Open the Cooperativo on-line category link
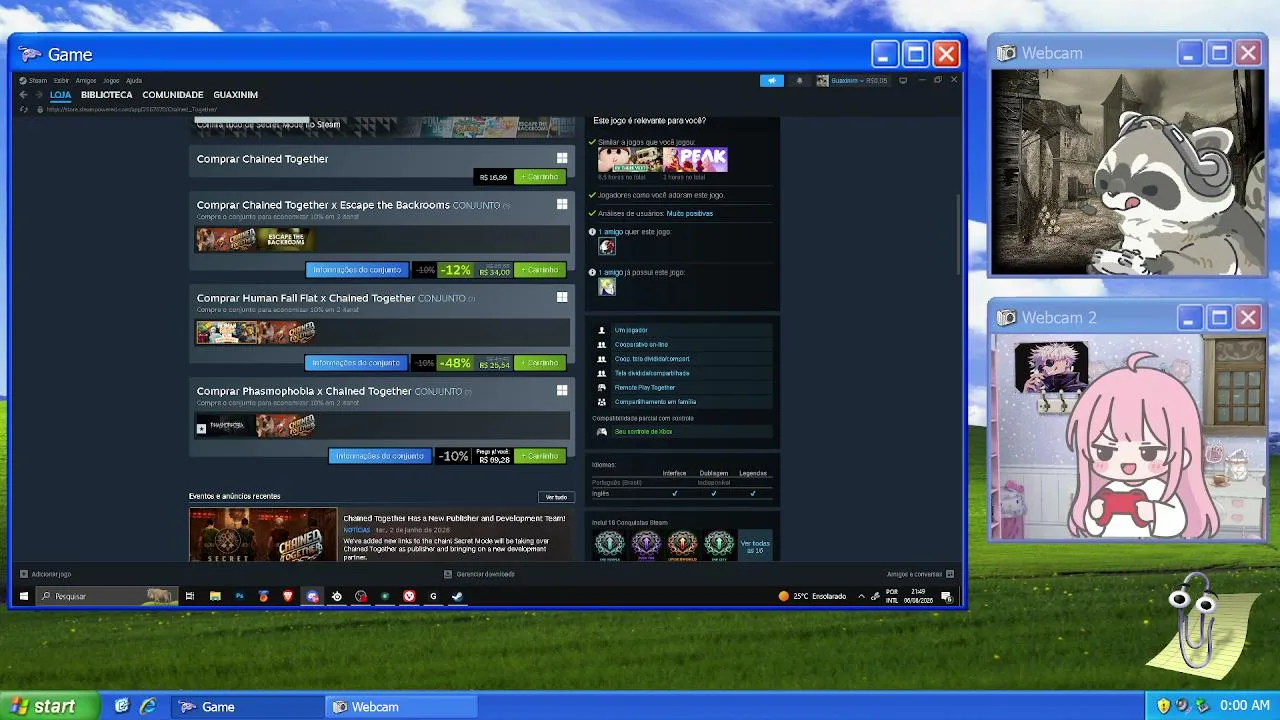1280x720 pixels. [641, 344]
